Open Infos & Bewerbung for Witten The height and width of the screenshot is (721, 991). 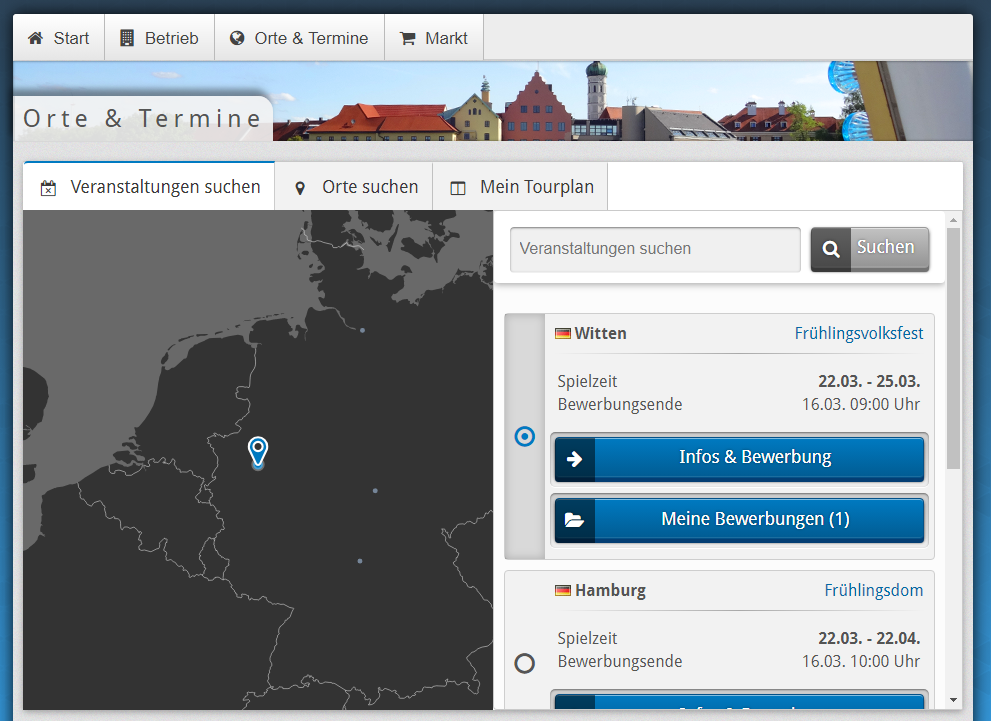tap(740, 459)
